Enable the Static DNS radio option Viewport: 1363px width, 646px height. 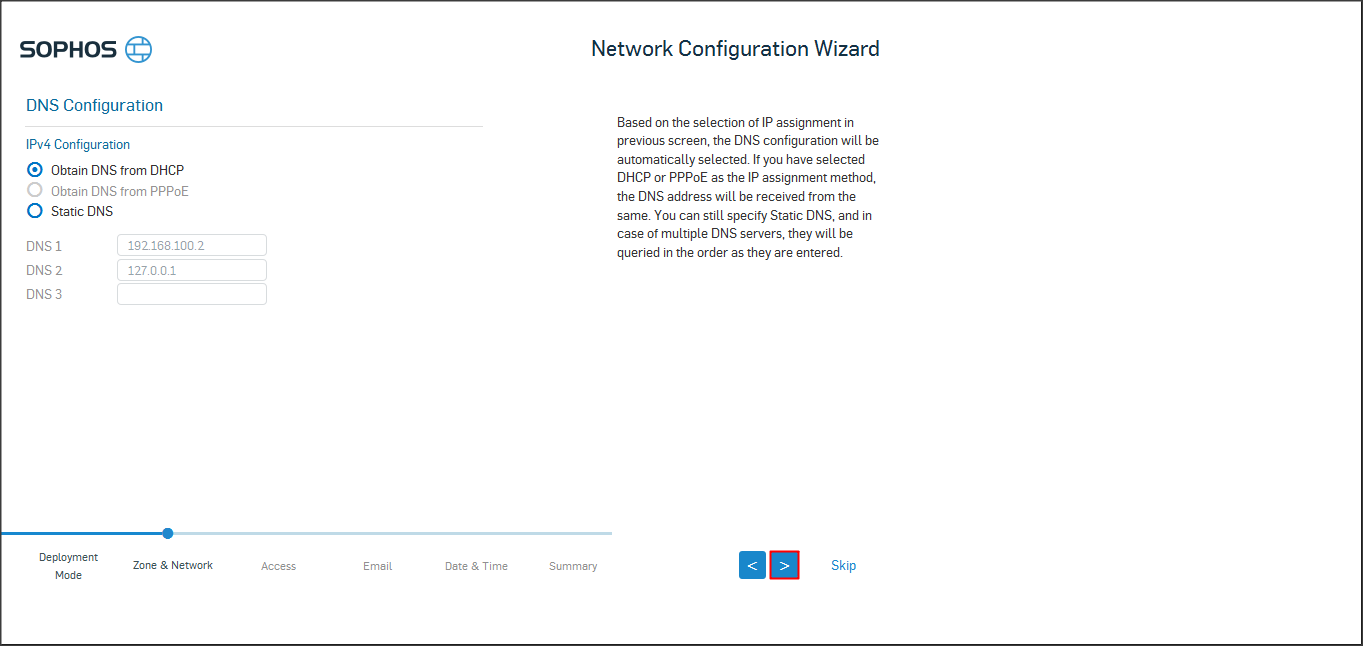(x=35, y=211)
